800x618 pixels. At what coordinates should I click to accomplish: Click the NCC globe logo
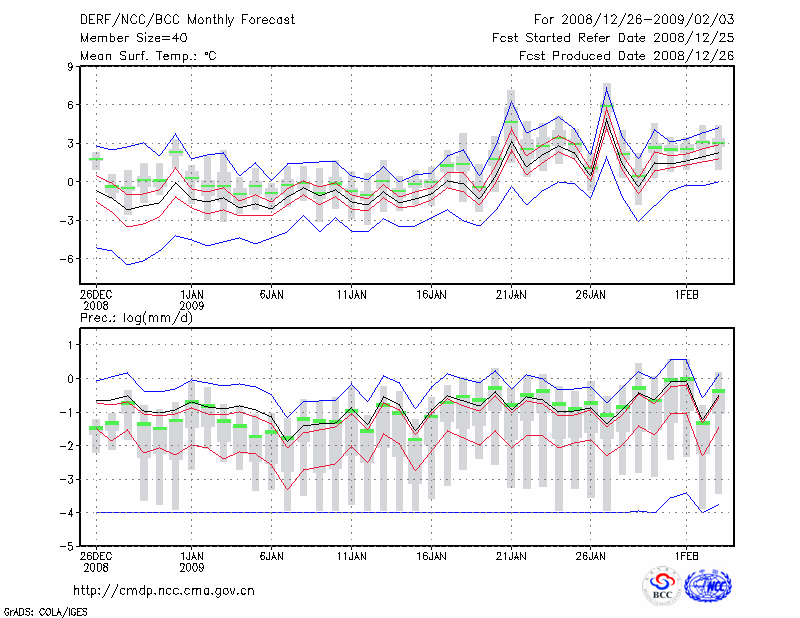coord(712,584)
